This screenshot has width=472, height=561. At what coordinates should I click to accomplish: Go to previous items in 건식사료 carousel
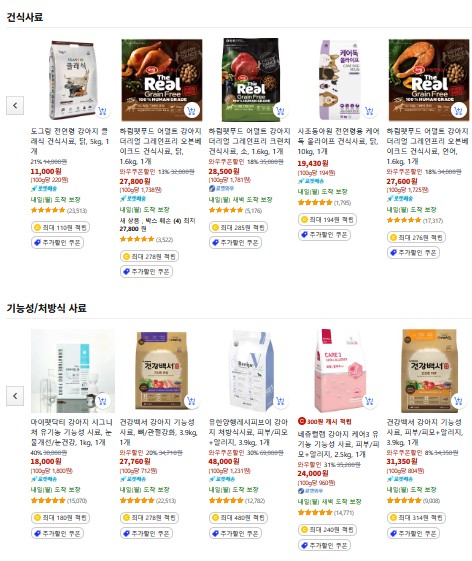15,106
